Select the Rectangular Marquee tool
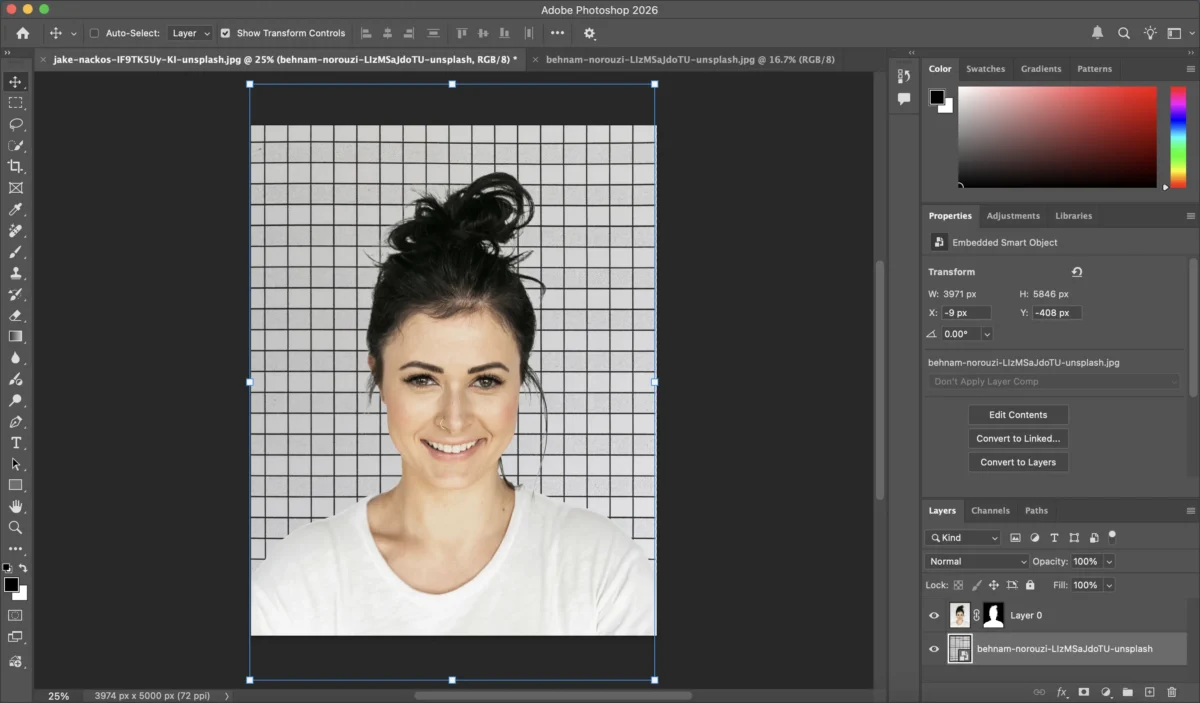 pos(15,103)
